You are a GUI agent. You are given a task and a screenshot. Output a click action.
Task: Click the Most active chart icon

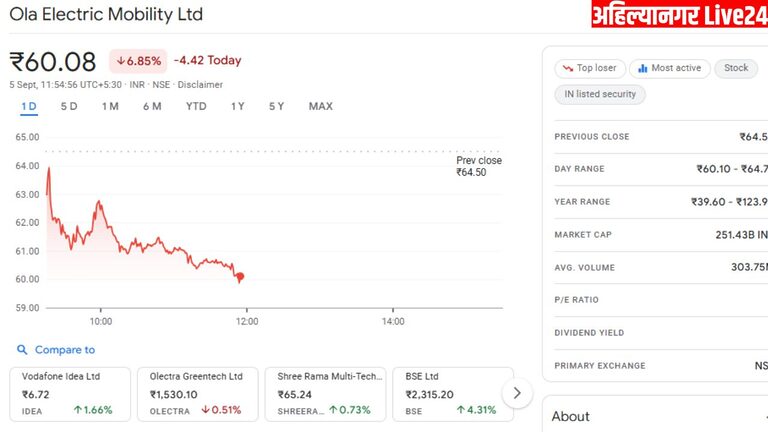click(x=641, y=68)
